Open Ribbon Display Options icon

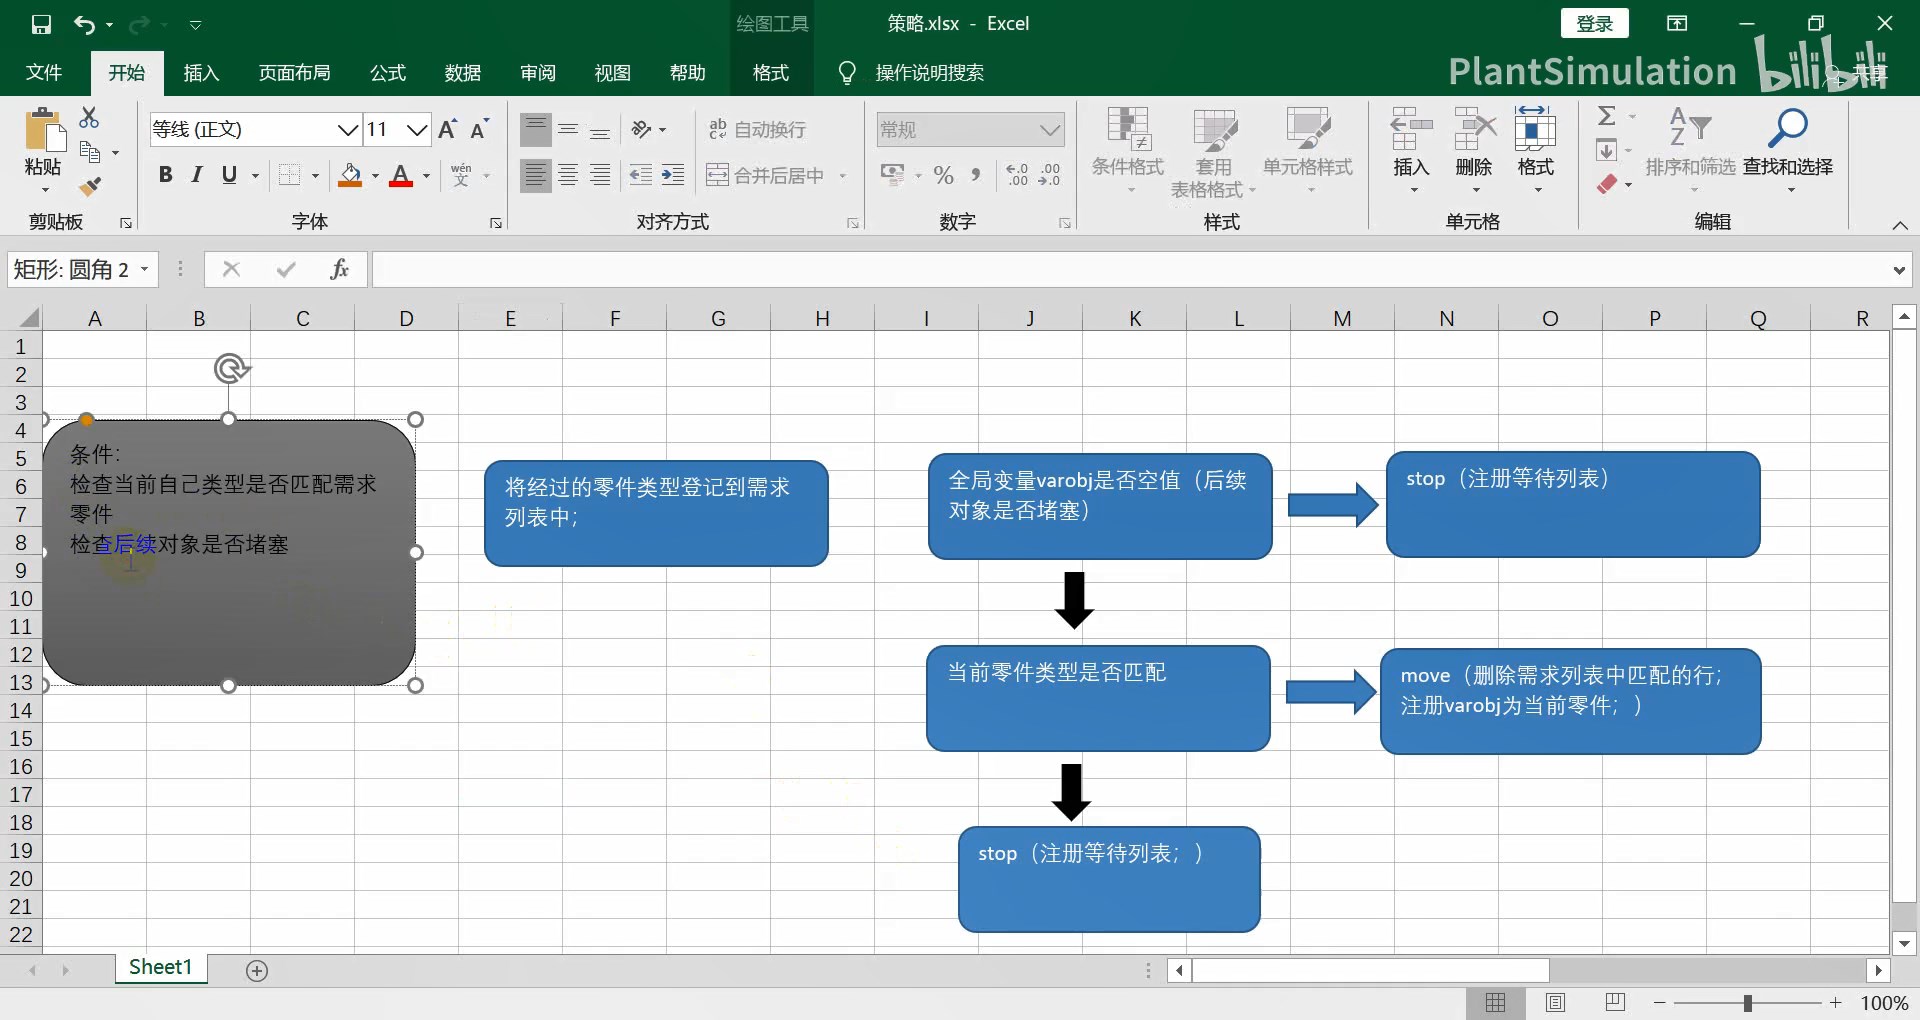(1677, 24)
